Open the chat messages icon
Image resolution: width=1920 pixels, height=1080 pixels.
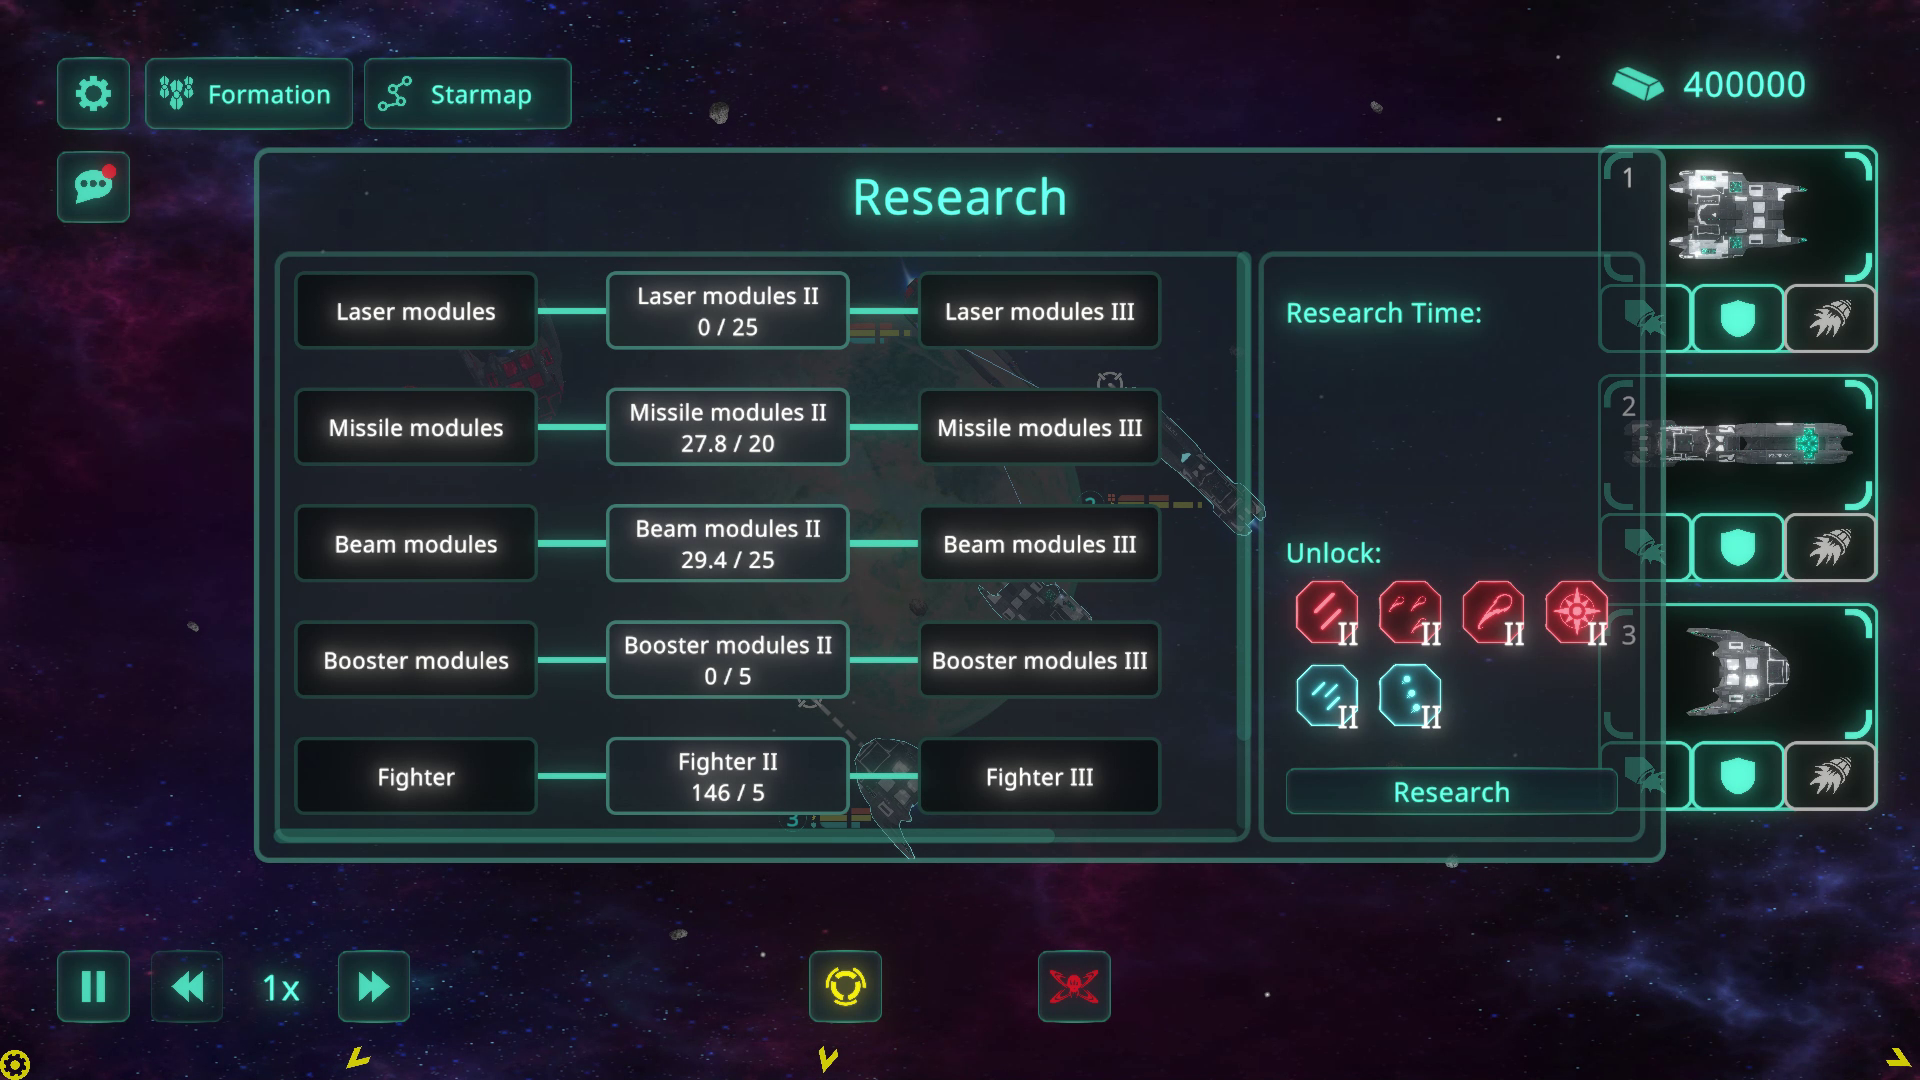coord(93,187)
